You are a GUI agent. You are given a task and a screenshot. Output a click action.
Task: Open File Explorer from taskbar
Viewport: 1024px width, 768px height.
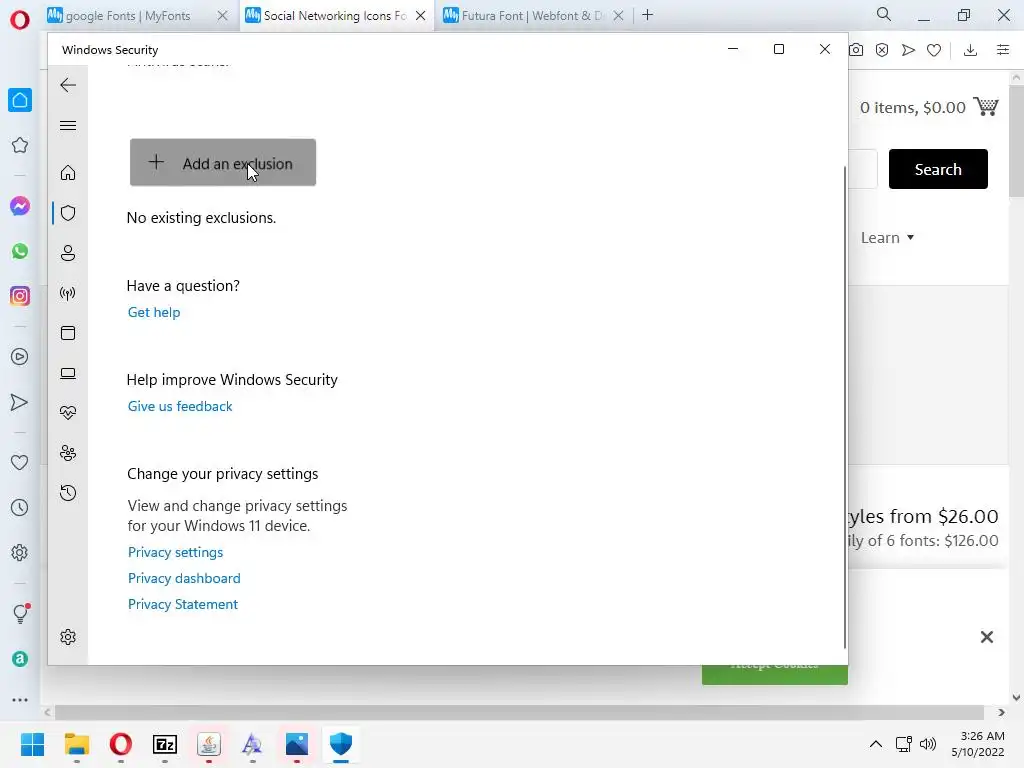(x=76, y=744)
